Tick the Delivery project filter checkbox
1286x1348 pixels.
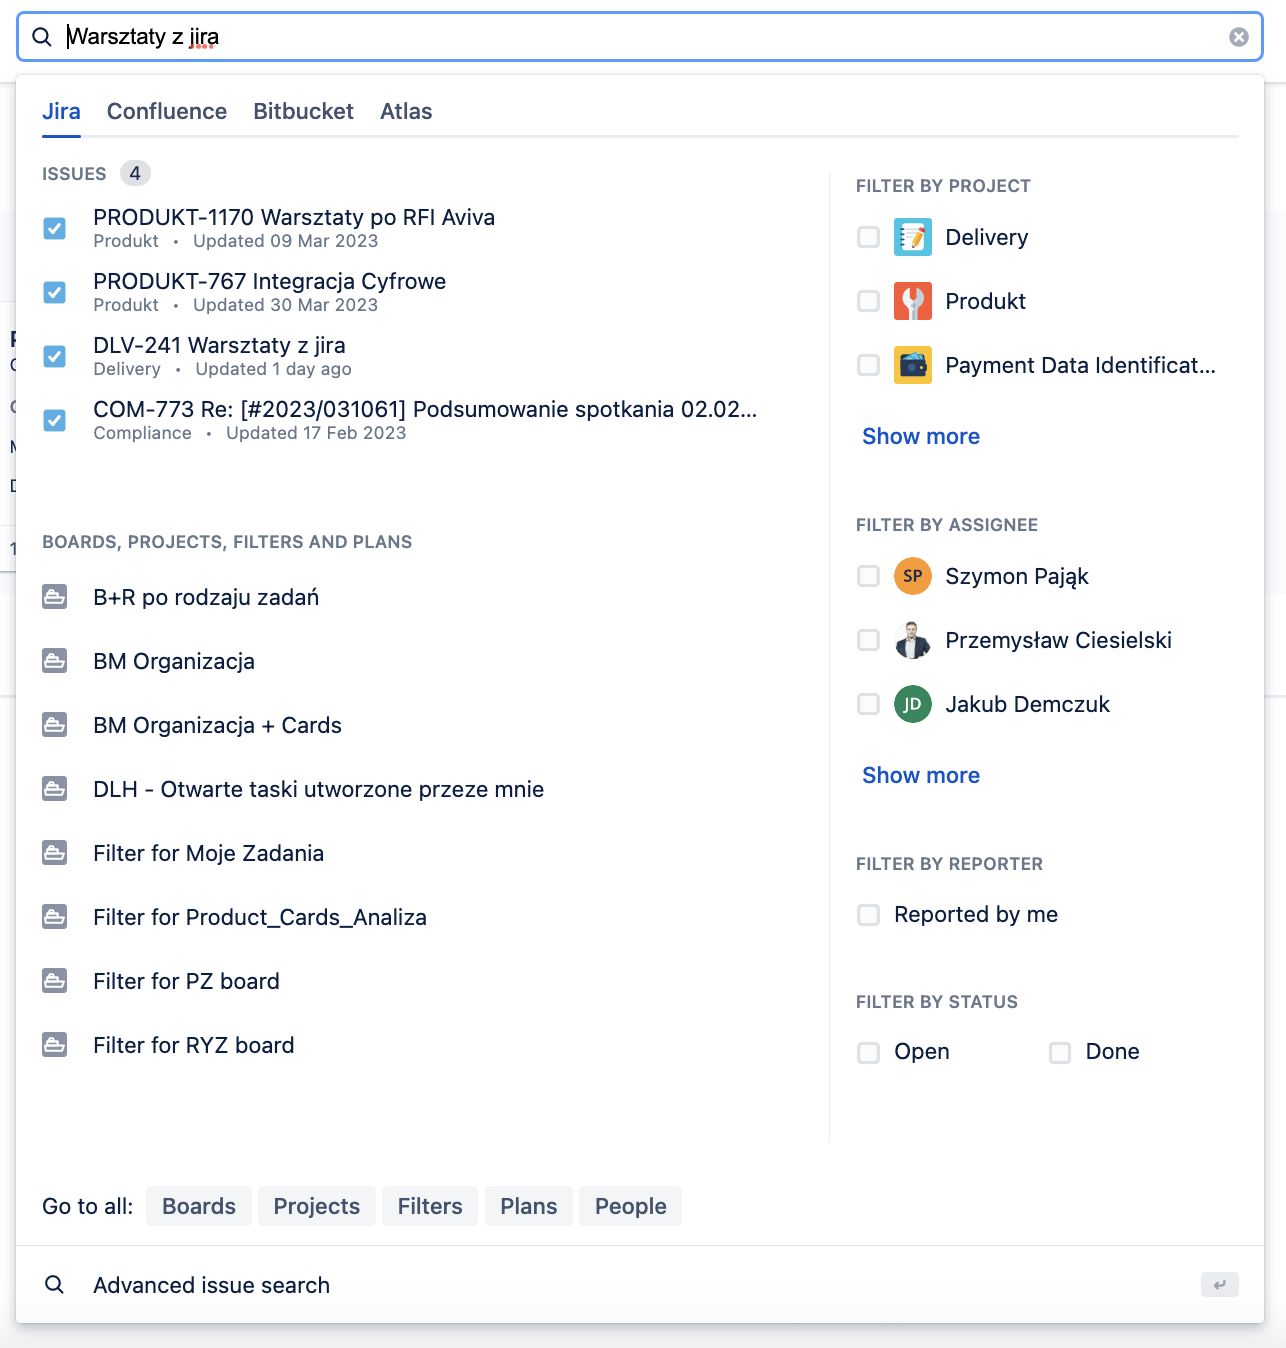tap(868, 237)
